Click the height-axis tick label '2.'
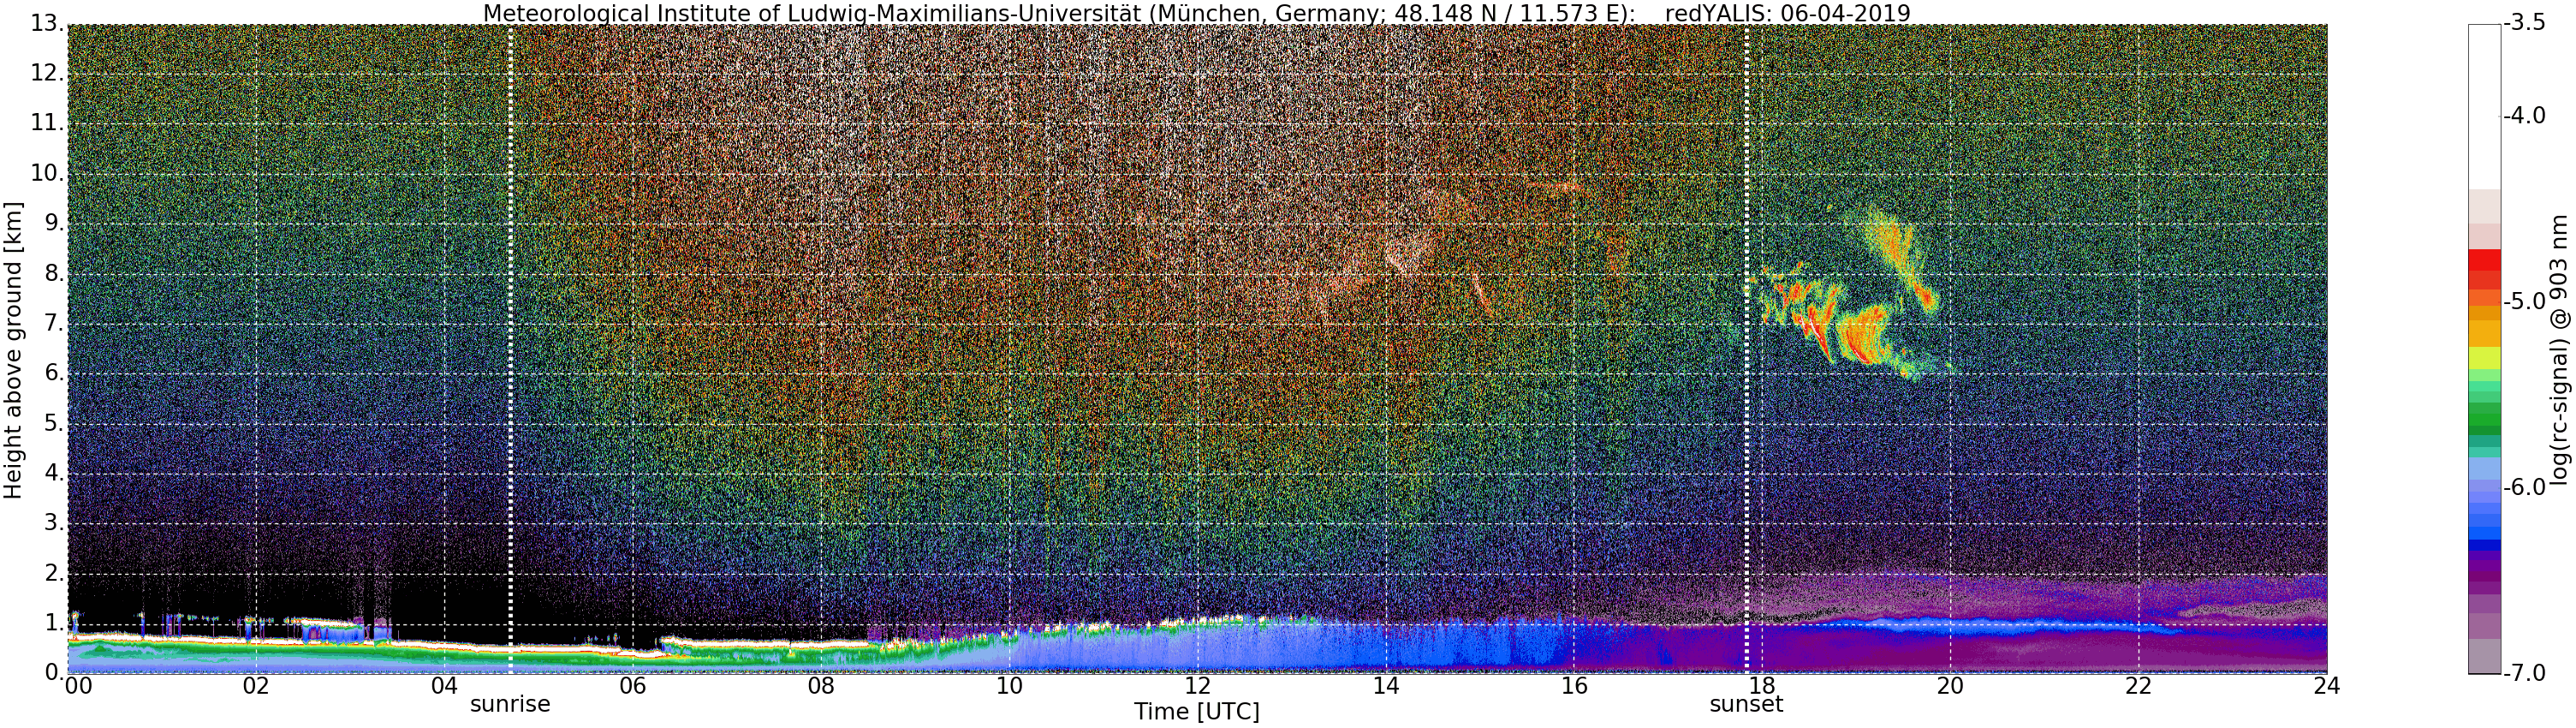Viewport: 2576px width, 728px height. pos(55,573)
